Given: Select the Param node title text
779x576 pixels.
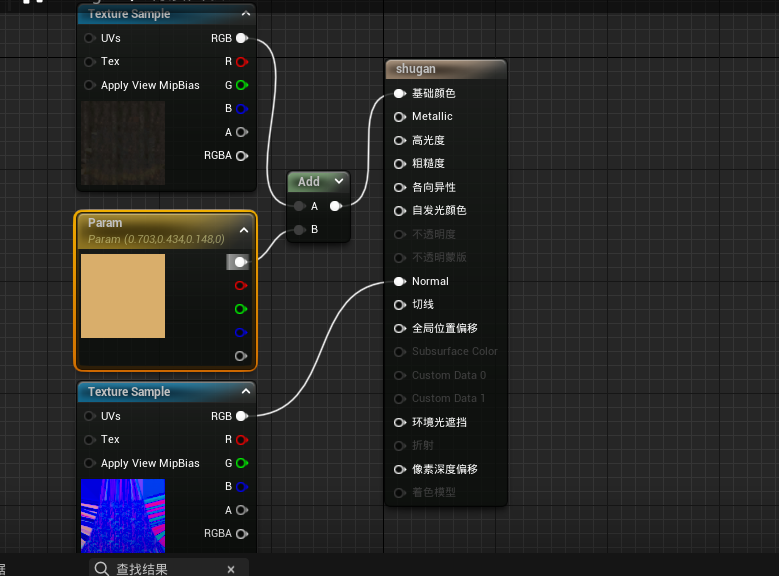Looking at the screenshot, I should 105,223.
